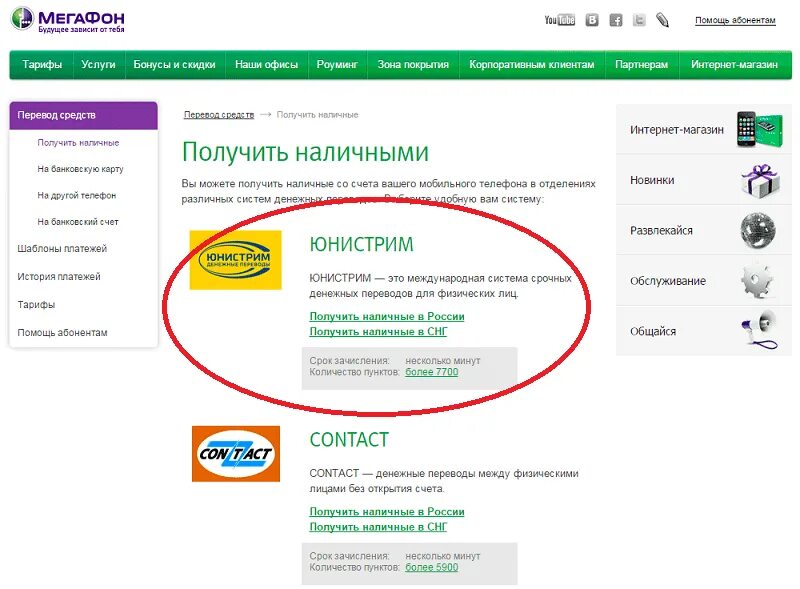Click the phone icon beside Интернет-магазин
This screenshot has height=589, width=800.
click(759, 130)
